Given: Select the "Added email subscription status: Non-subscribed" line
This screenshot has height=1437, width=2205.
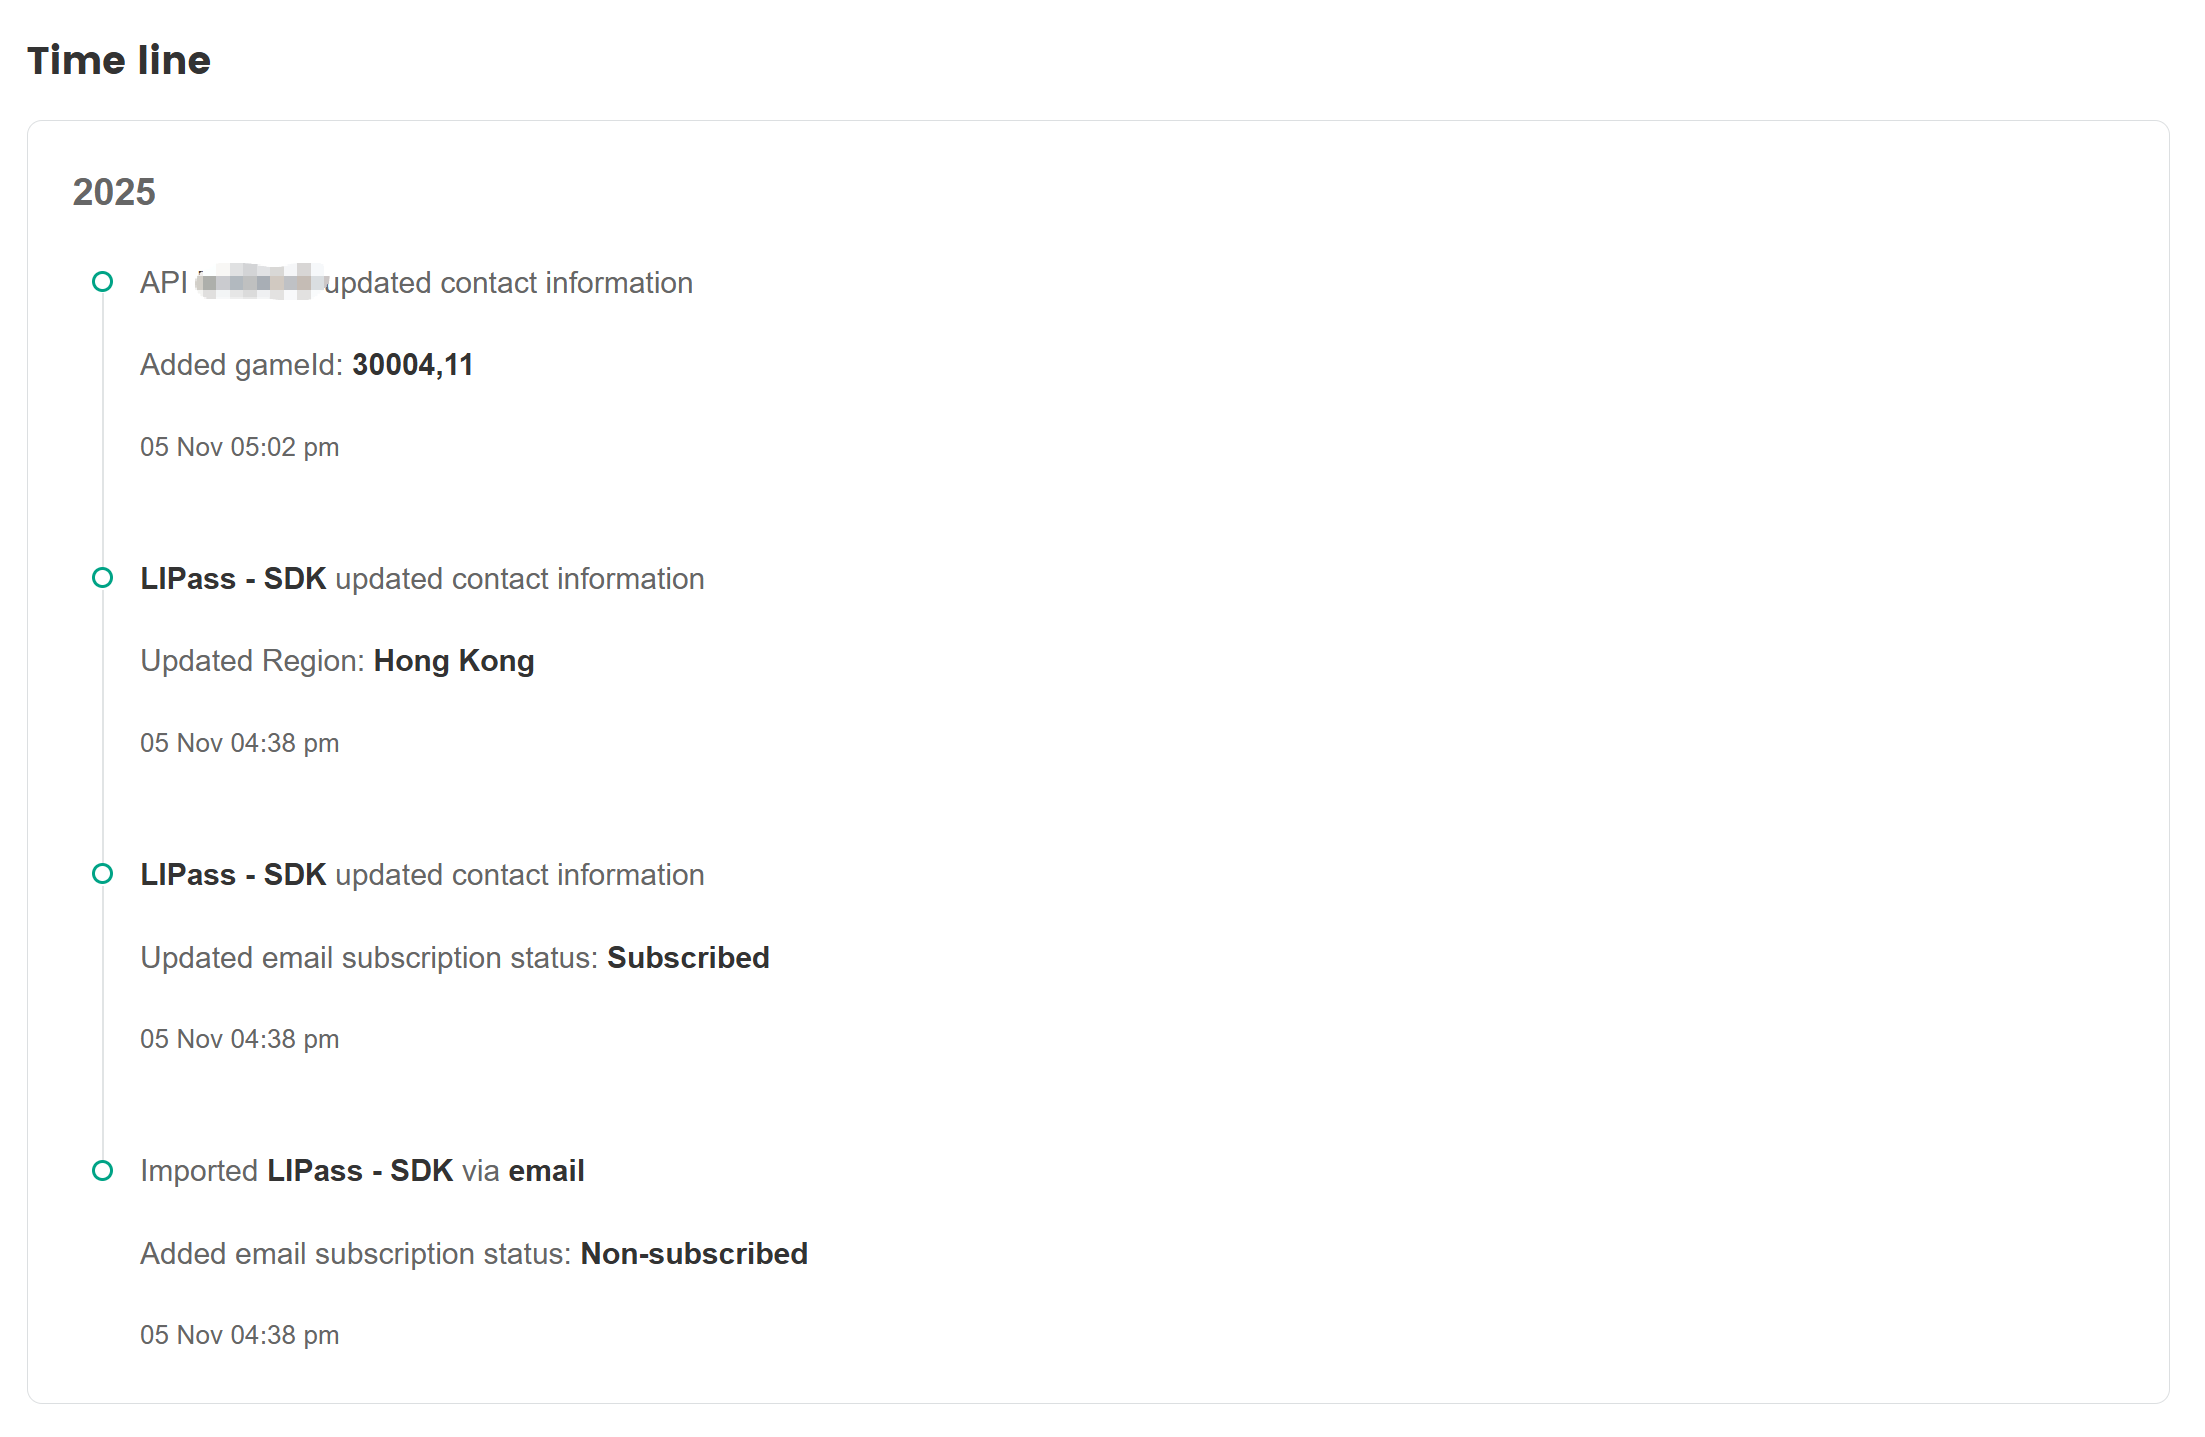Looking at the screenshot, I should tap(473, 1254).
